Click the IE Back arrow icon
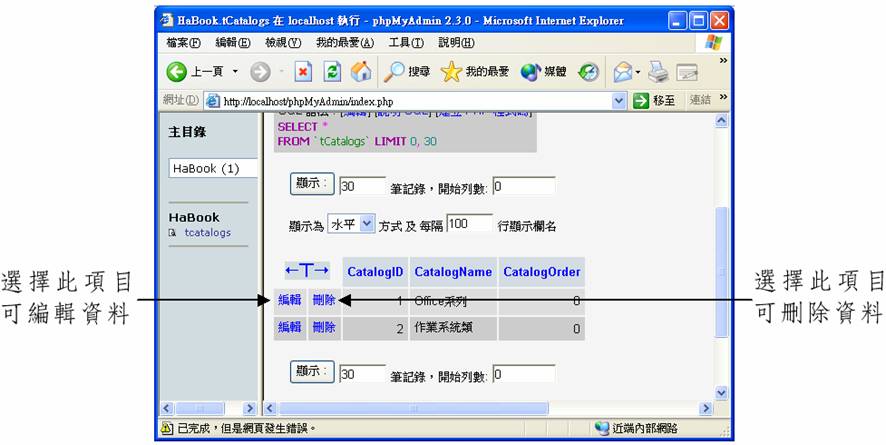Viewport: 886px width, 445px height. (176, 72)
